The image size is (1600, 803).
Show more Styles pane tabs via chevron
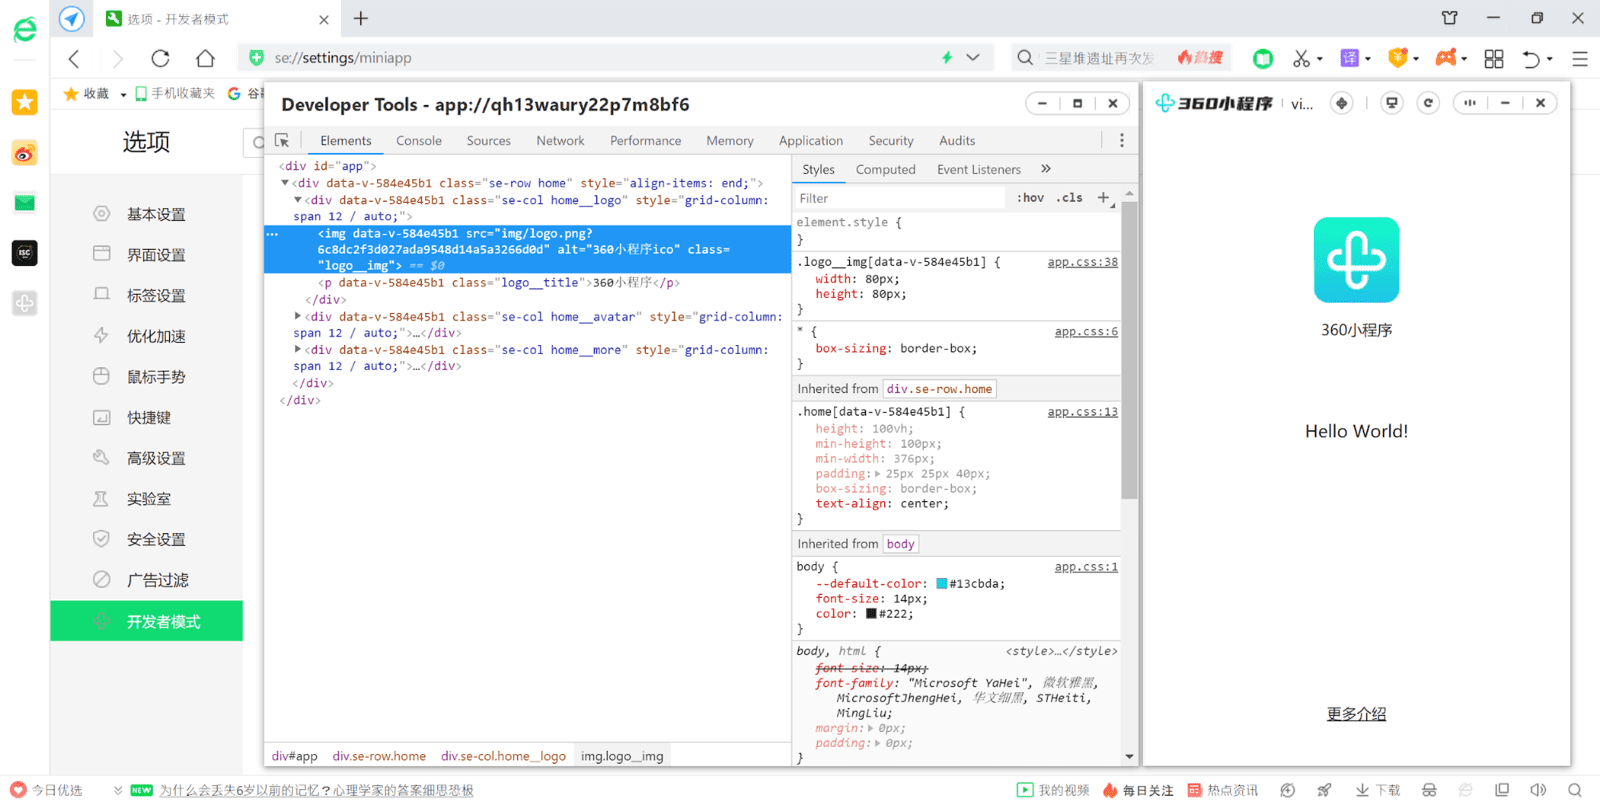[1046, 169]
